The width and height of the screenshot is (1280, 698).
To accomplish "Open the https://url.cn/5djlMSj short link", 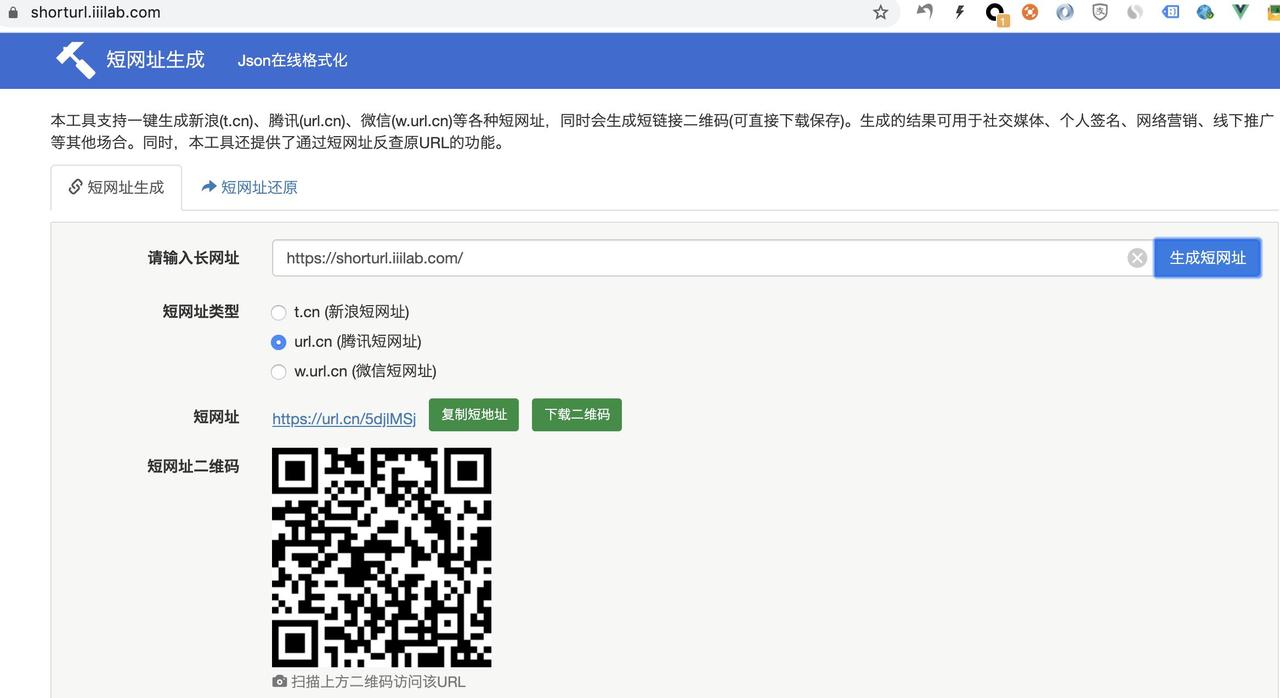I will [344, 419].
